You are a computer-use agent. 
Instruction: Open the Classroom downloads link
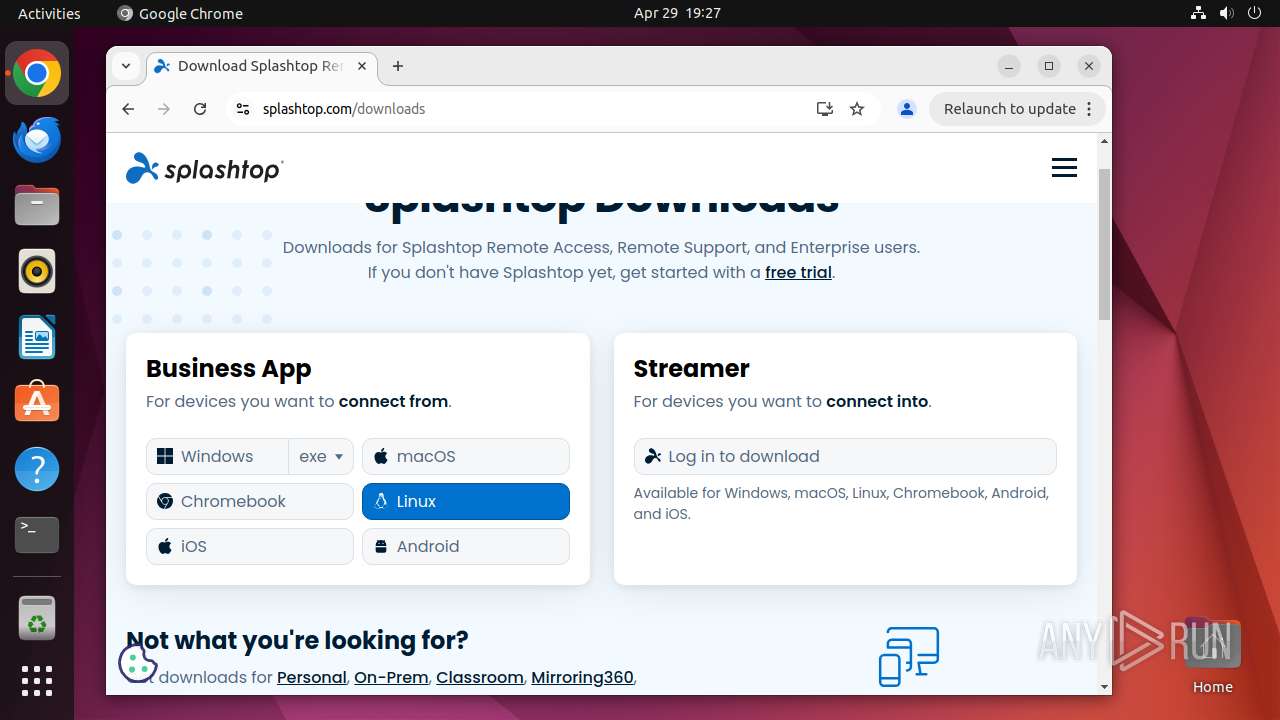pyautogui.click(x=479, y=677)
